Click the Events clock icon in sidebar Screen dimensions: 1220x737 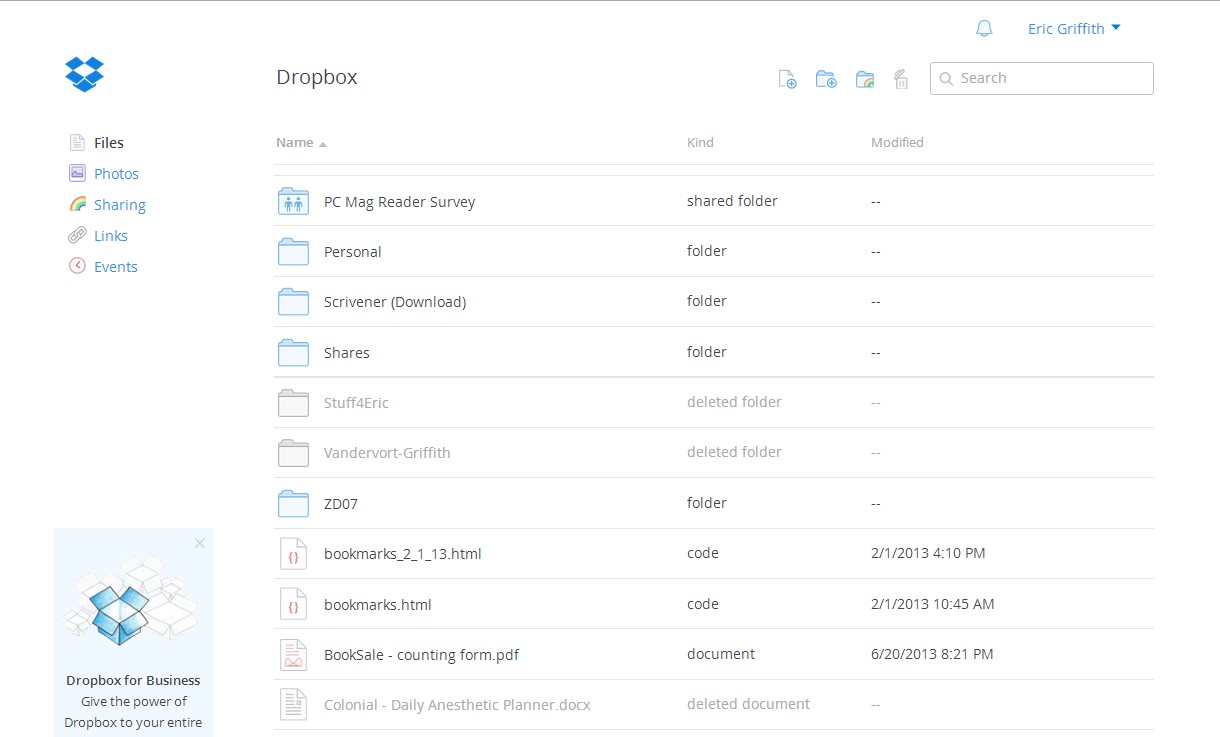click(x=77, y=266)
